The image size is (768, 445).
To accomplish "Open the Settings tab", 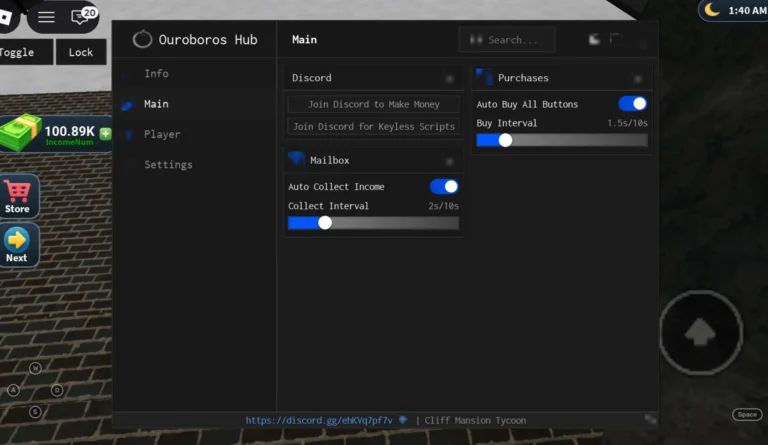I will pyautogui.click(x=195, y=164).
